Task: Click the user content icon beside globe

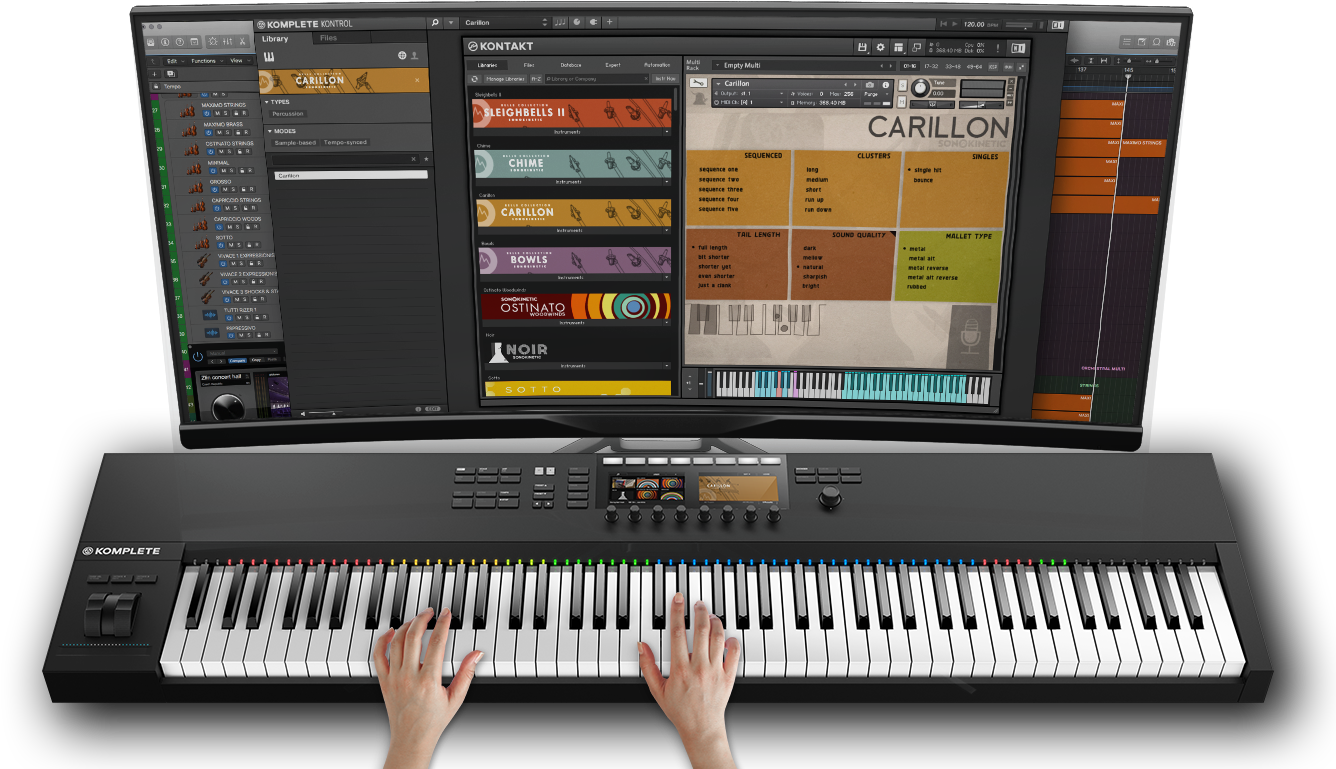Action: (x=415, y=56)
